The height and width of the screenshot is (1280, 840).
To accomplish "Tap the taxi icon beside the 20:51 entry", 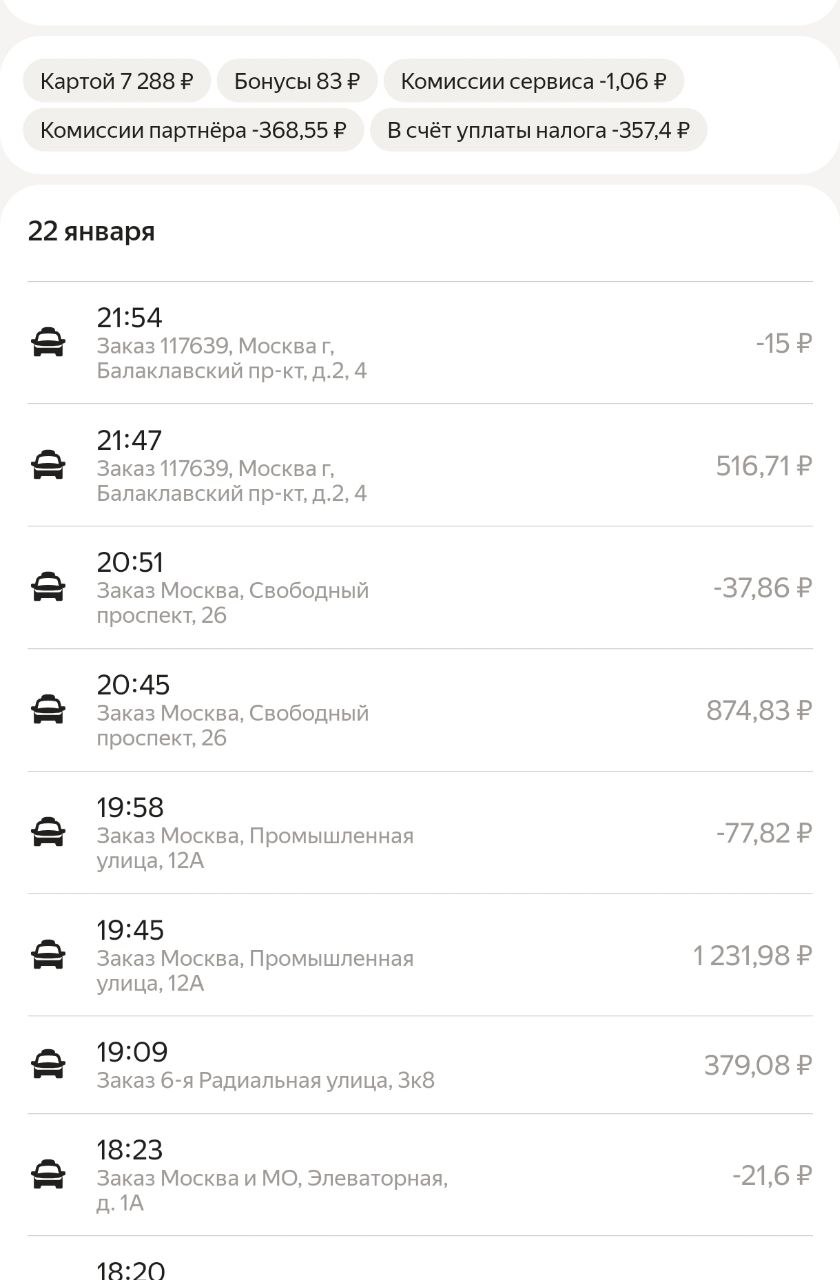I will pyautogui.click(x=48, y=588).
